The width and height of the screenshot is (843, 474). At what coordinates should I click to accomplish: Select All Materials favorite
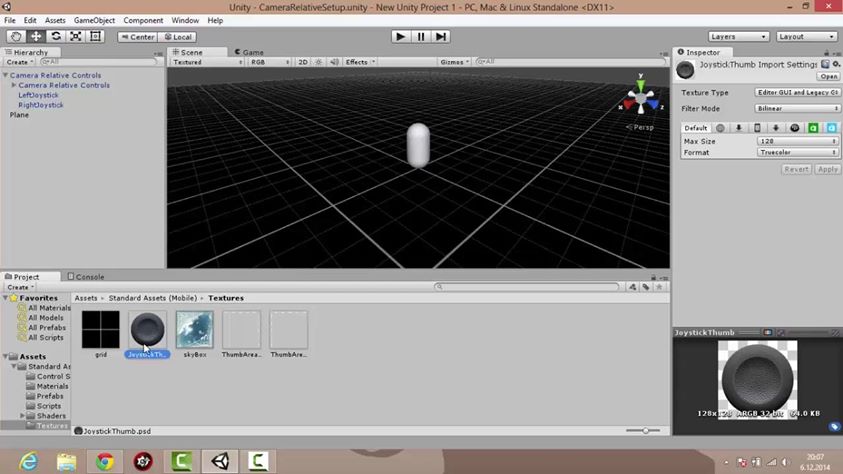point(44,308)
